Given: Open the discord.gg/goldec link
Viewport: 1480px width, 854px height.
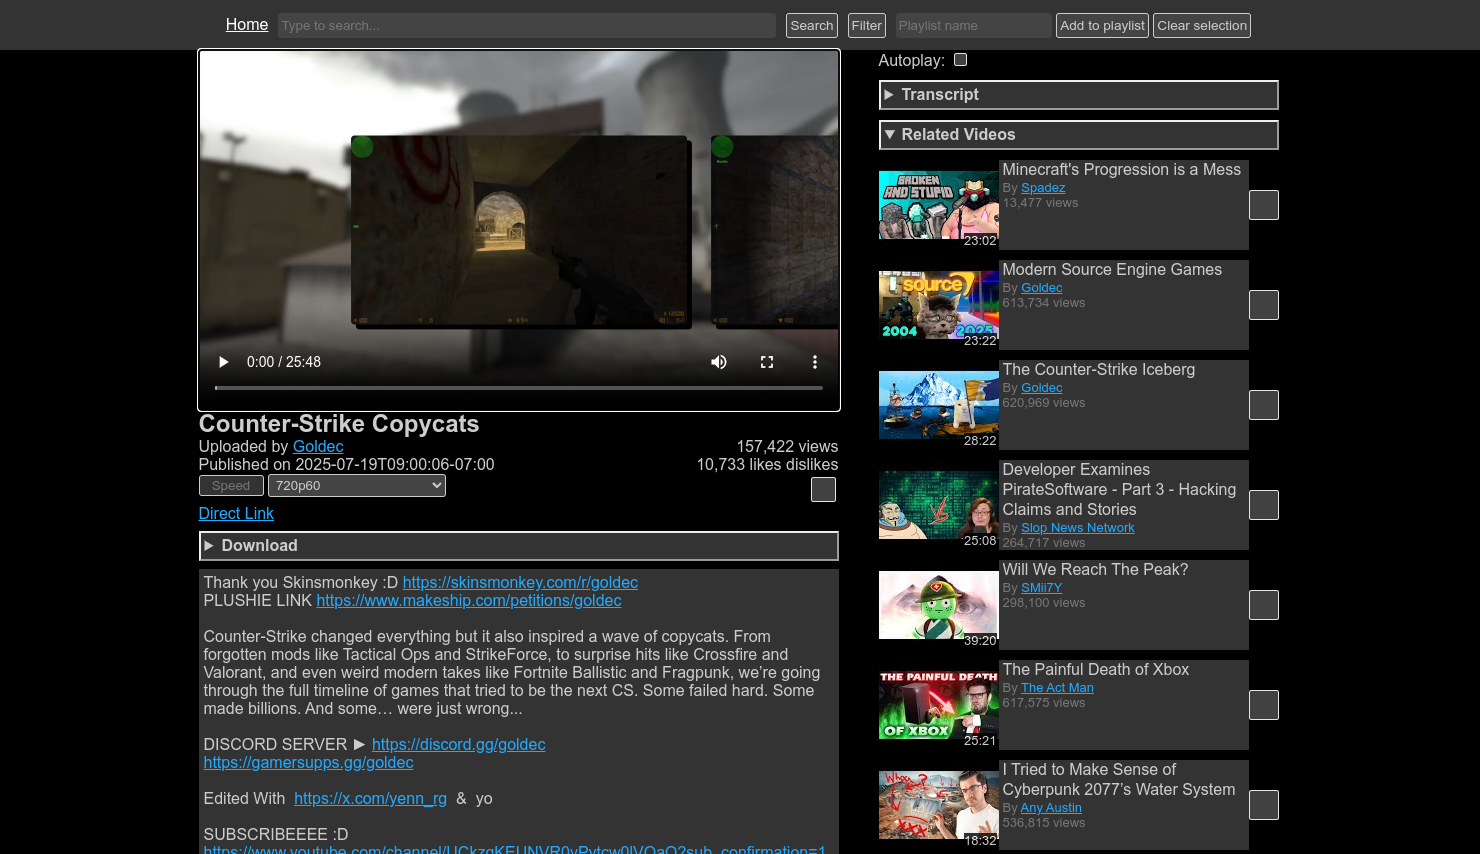Looking at the screenshot, I should 459,745.
